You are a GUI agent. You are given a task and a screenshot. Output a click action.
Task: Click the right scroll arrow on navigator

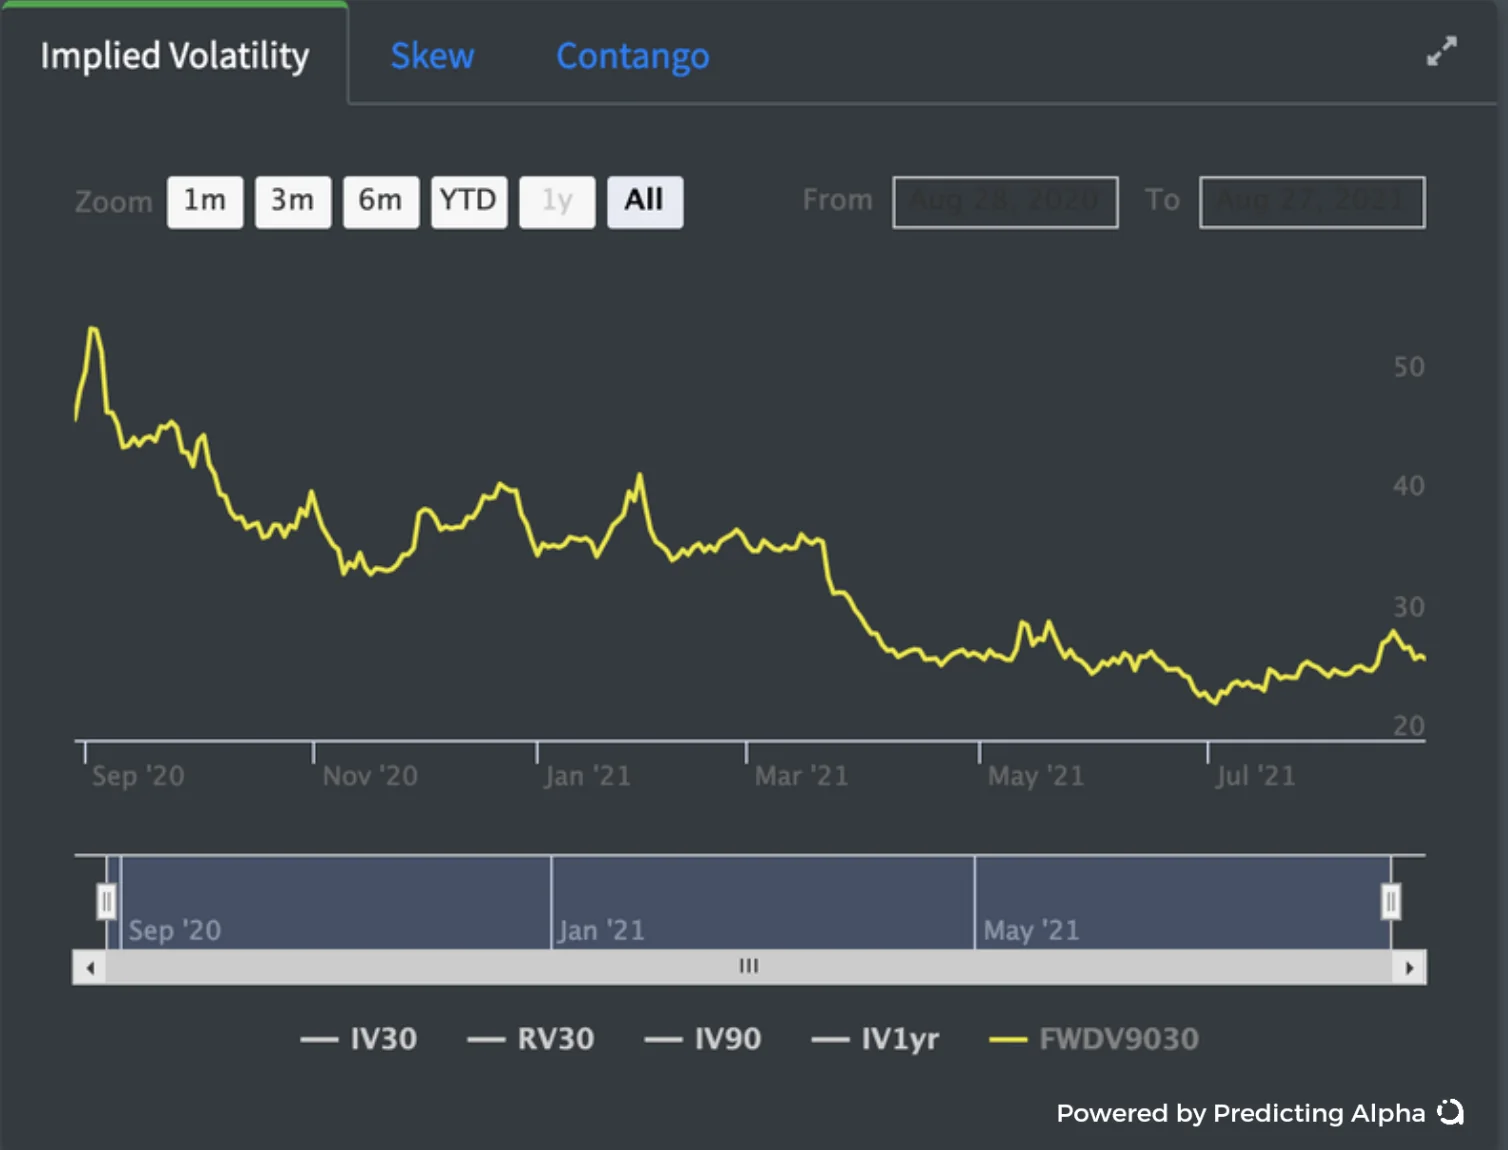[x=1410, y=967]
